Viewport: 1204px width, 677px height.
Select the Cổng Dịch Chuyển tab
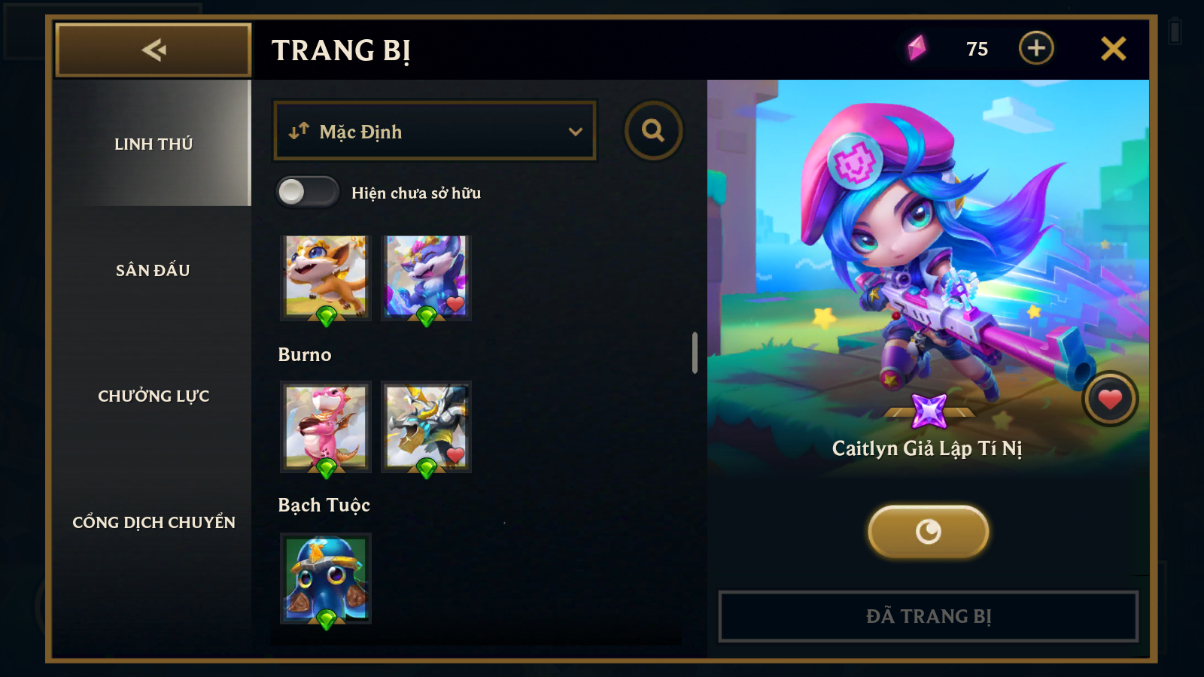coord(153,522)
